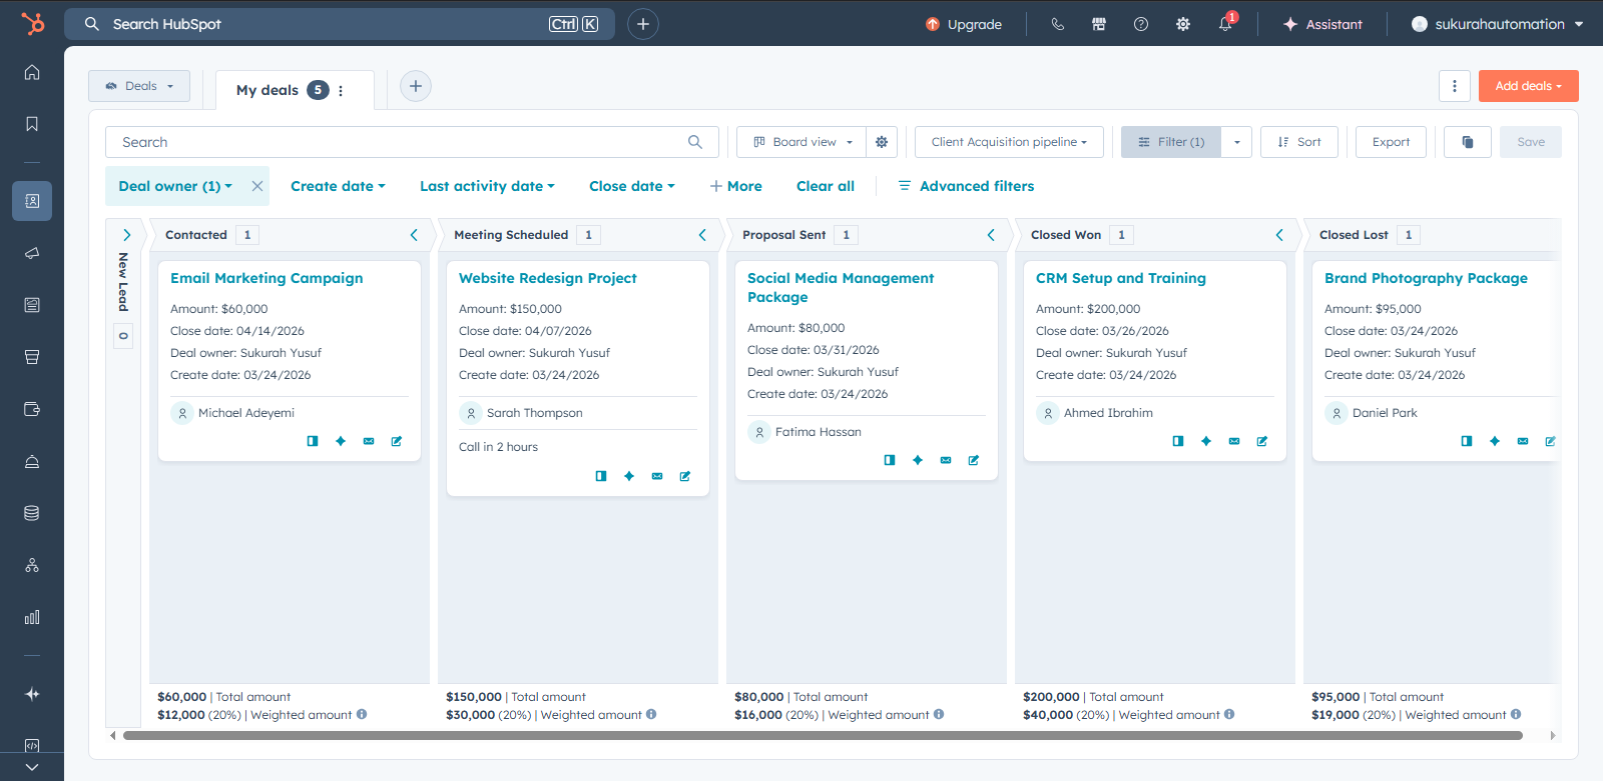Open My deals tab options ellipsis
Image resolution: width=1603 pixels, height=781 pixels.
(x=341, y=90)
